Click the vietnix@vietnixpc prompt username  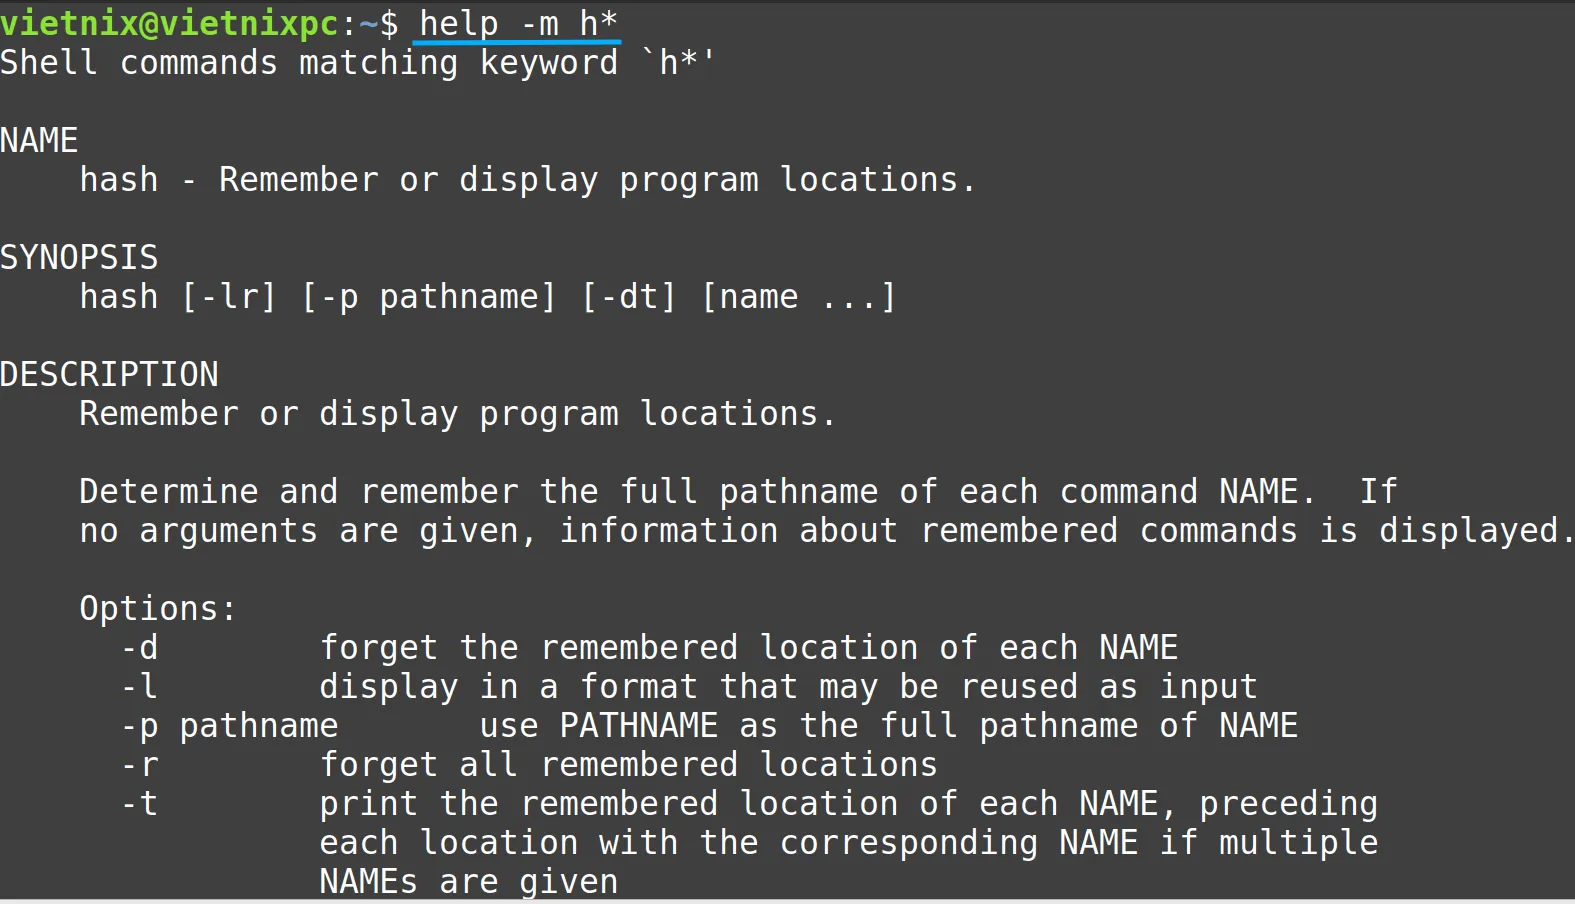click(x=170, y=23)
